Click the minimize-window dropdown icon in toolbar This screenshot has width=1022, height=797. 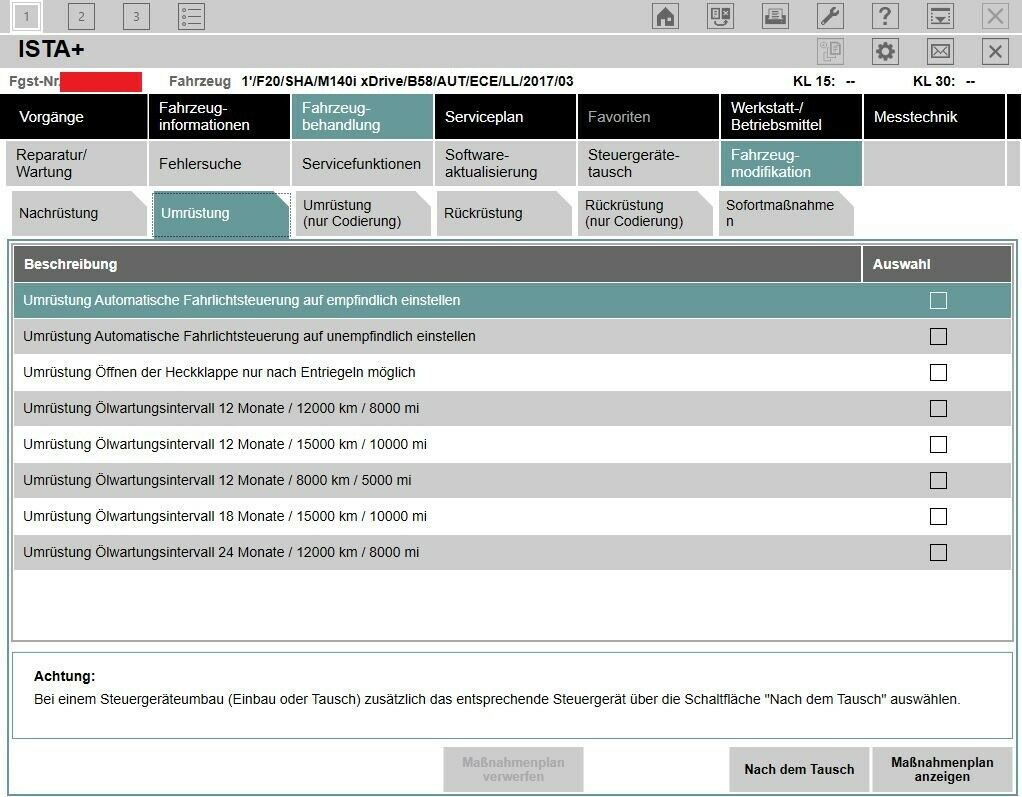940,16
